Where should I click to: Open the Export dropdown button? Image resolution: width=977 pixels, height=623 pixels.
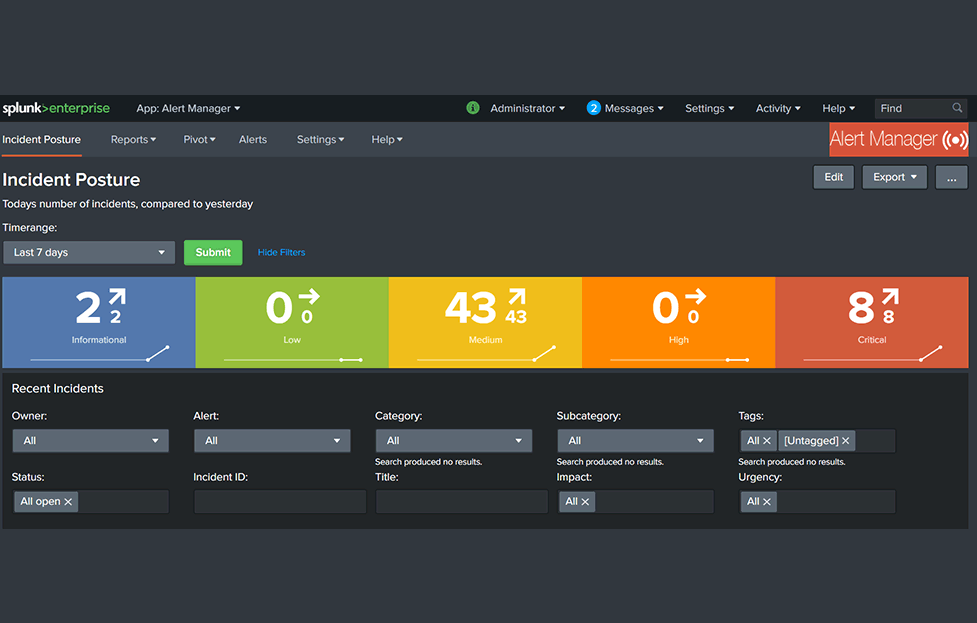click(895, 177)
